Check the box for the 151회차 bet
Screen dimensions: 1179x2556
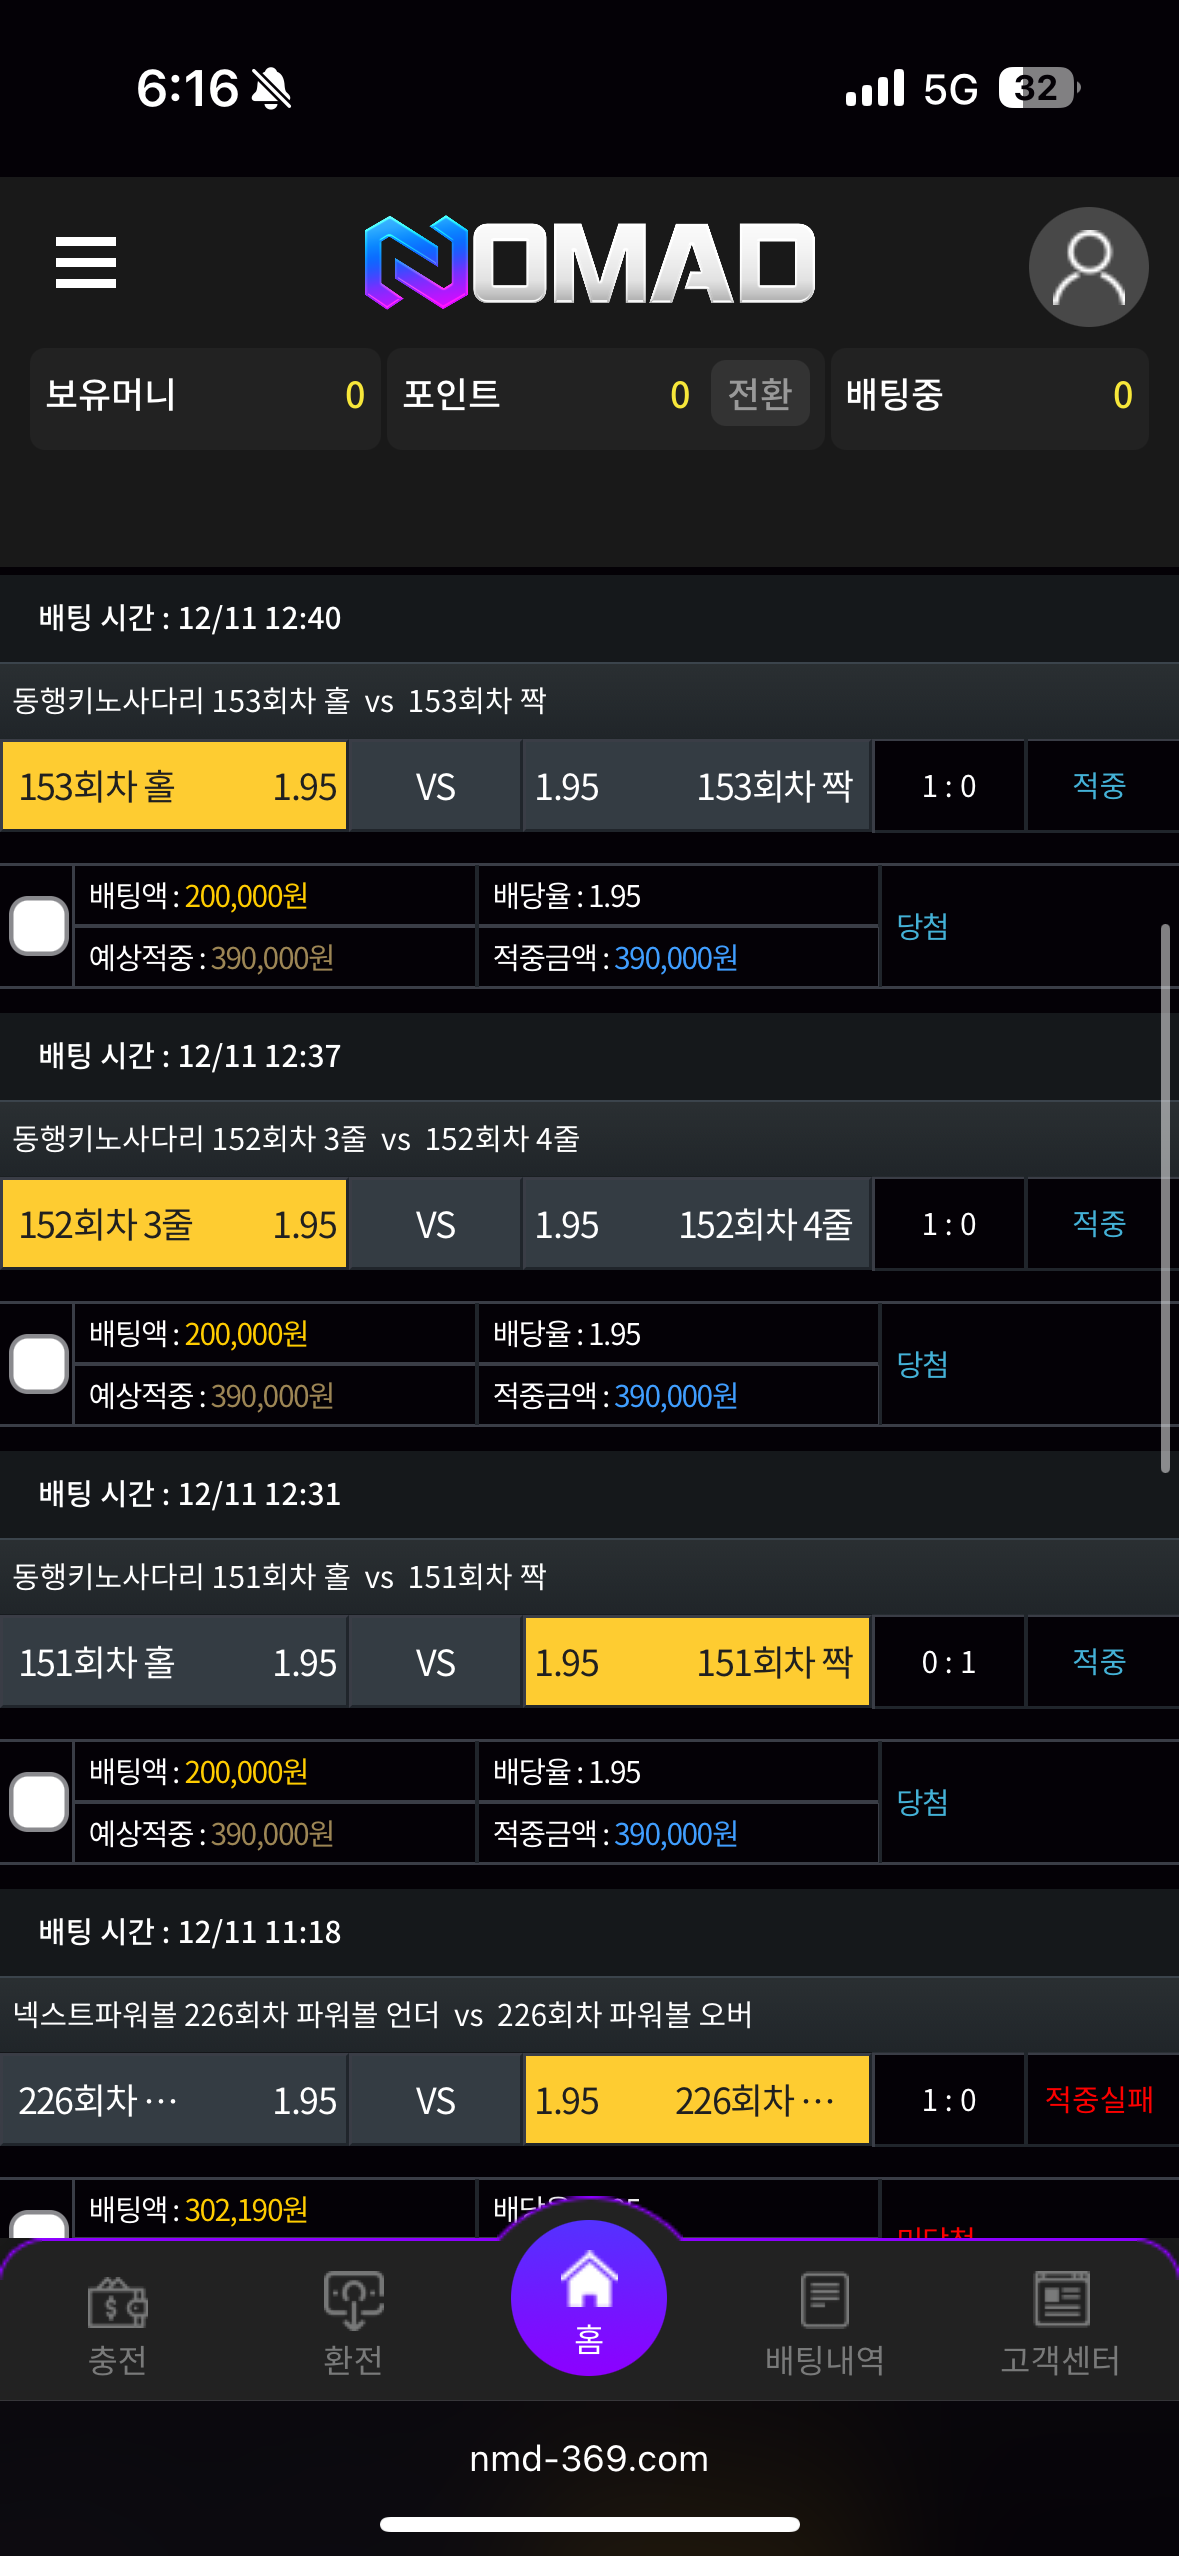[x=39, y=1802]
